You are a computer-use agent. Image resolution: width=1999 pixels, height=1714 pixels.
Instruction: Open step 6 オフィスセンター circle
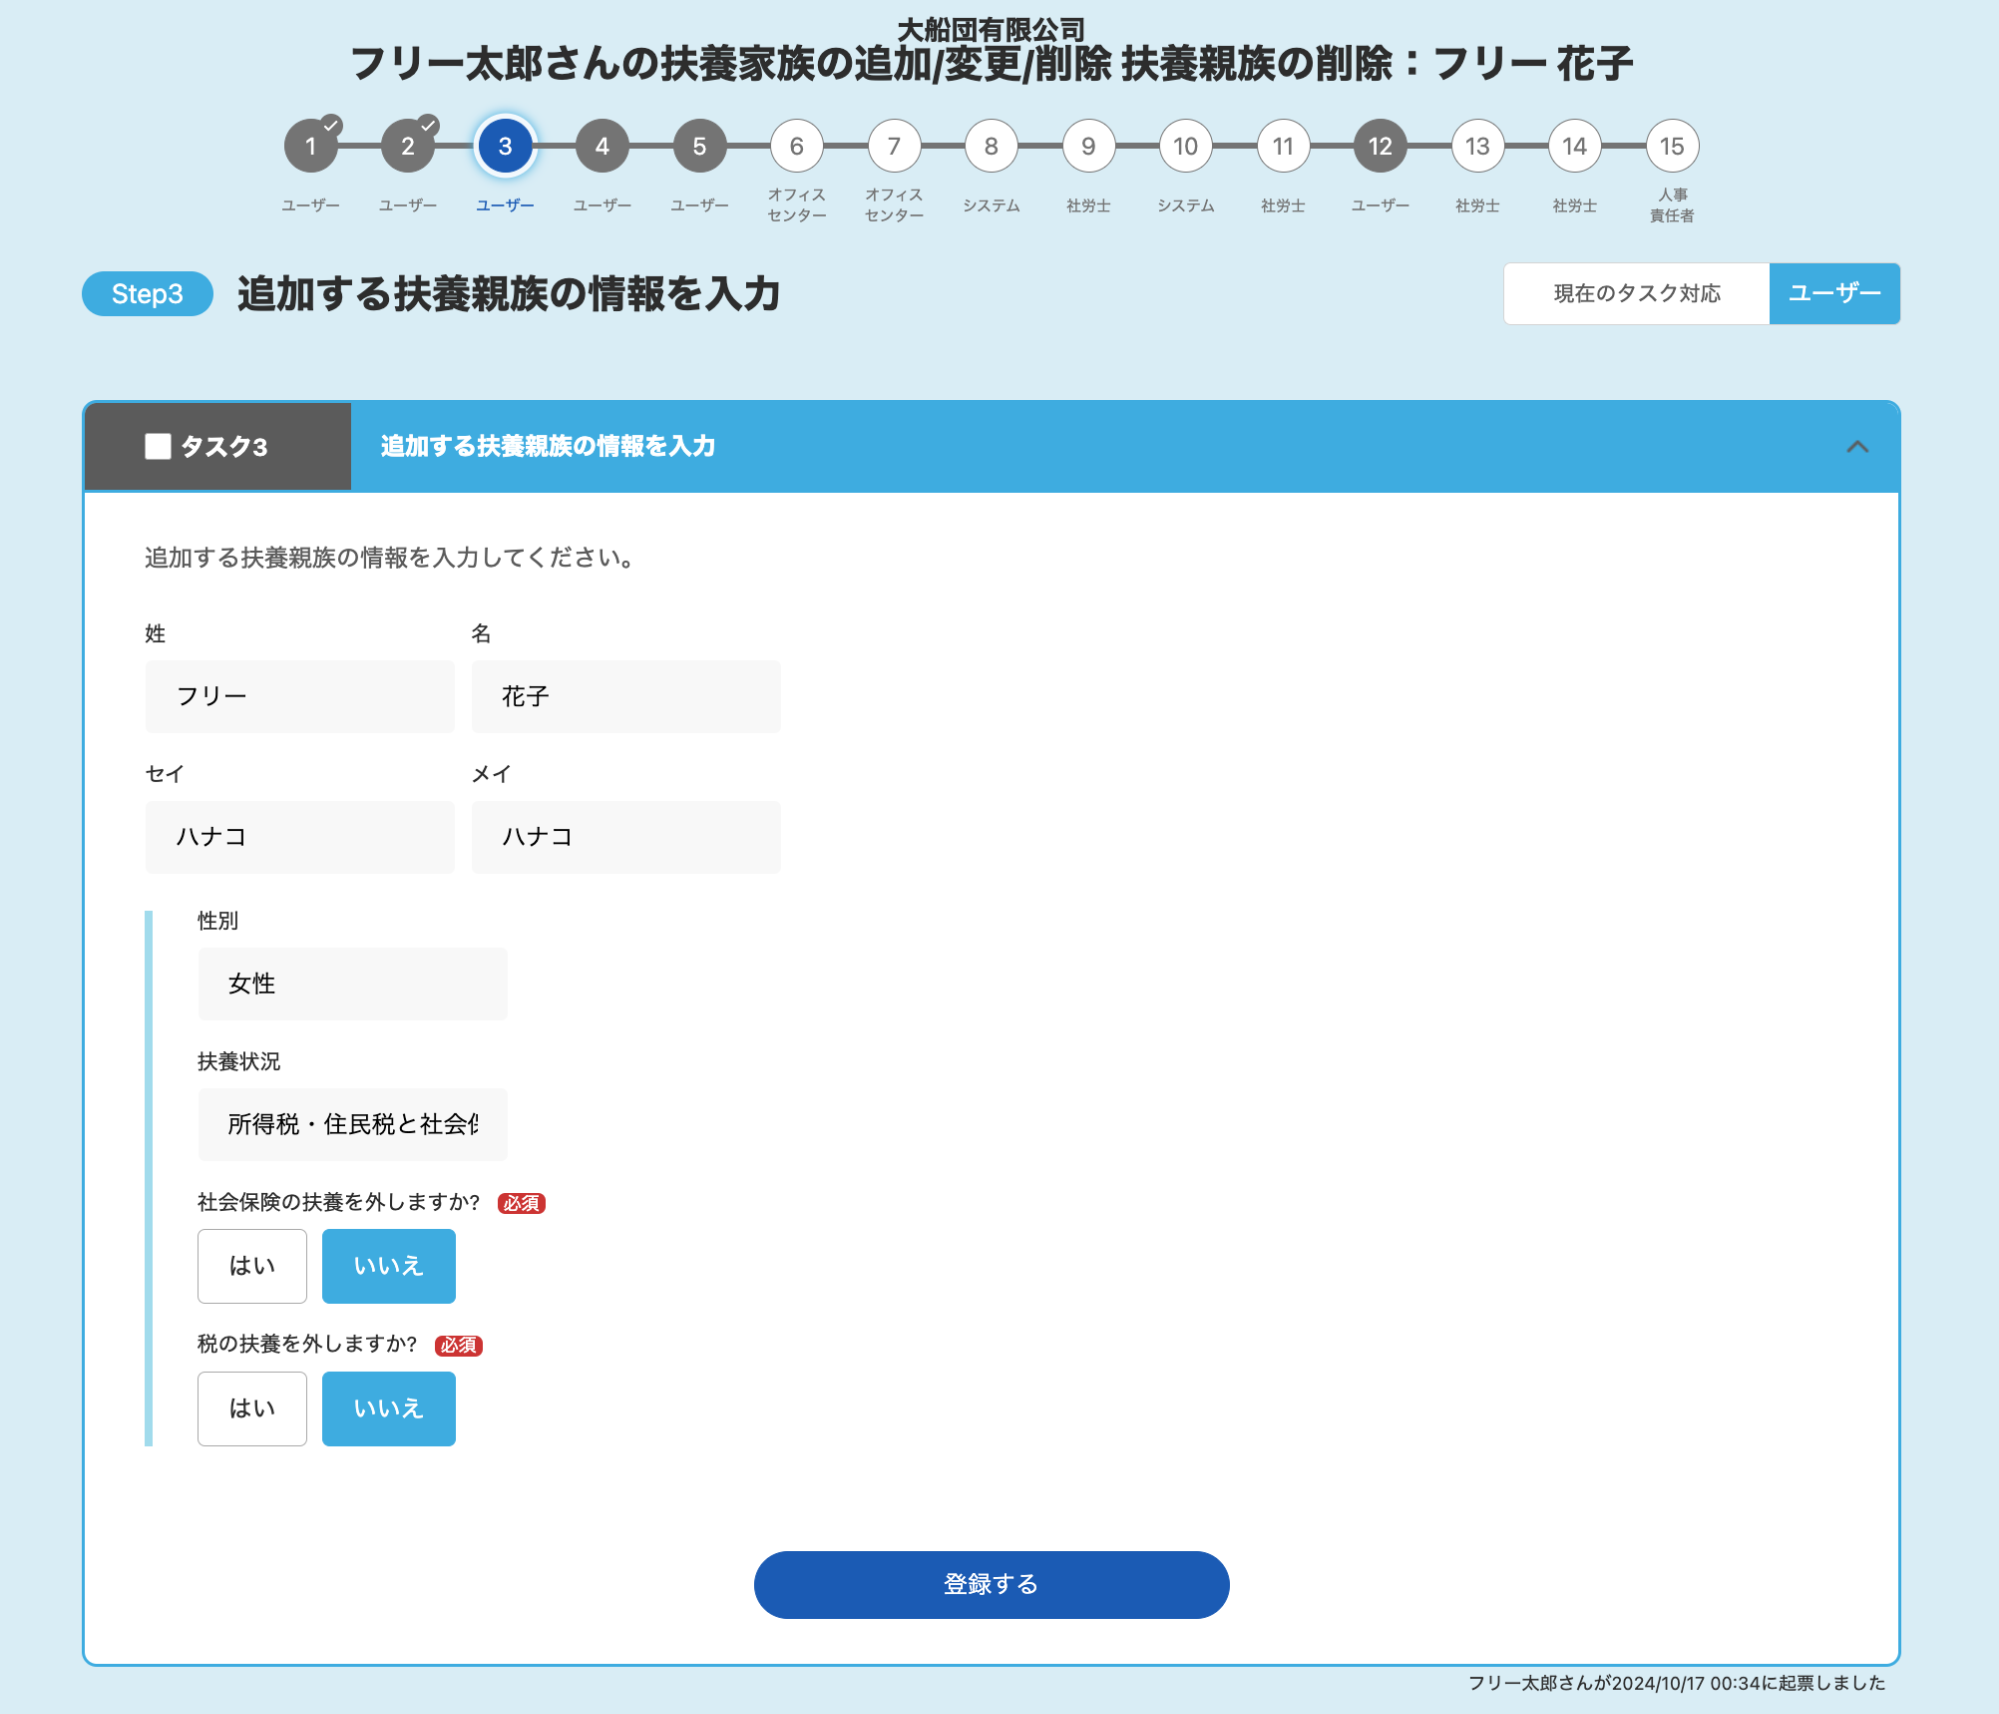click(797, 146)
